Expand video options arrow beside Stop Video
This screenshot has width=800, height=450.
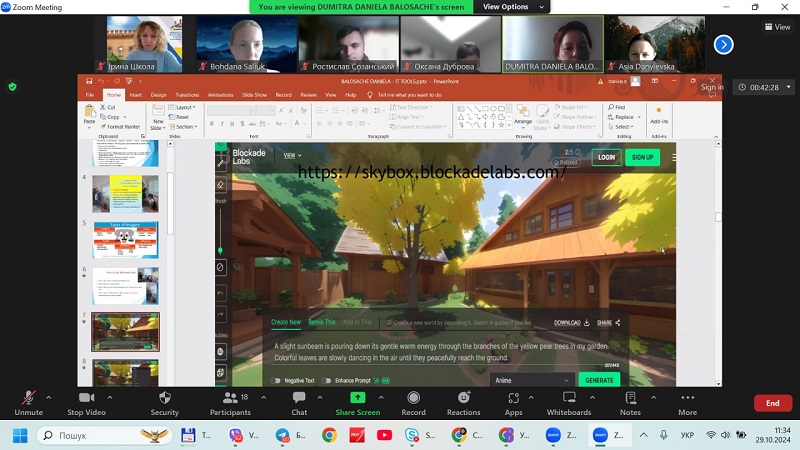click(110, 397)
